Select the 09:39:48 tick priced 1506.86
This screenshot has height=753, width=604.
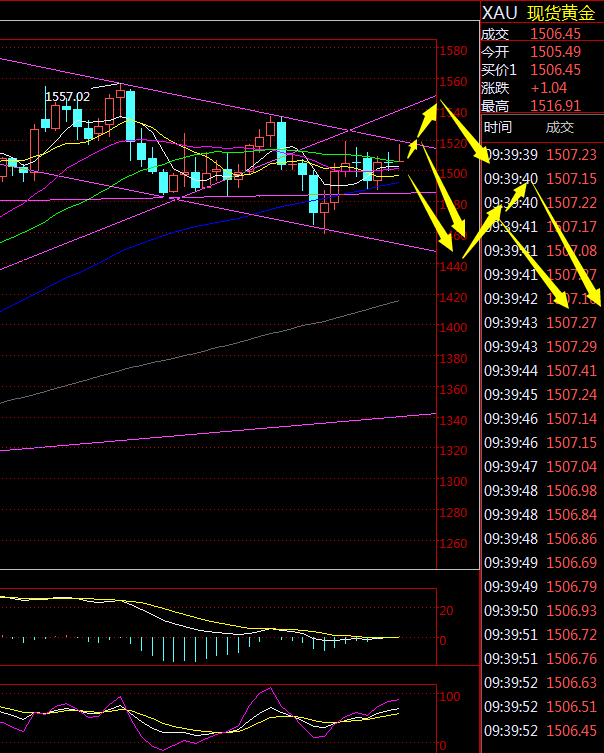point(541,539)
